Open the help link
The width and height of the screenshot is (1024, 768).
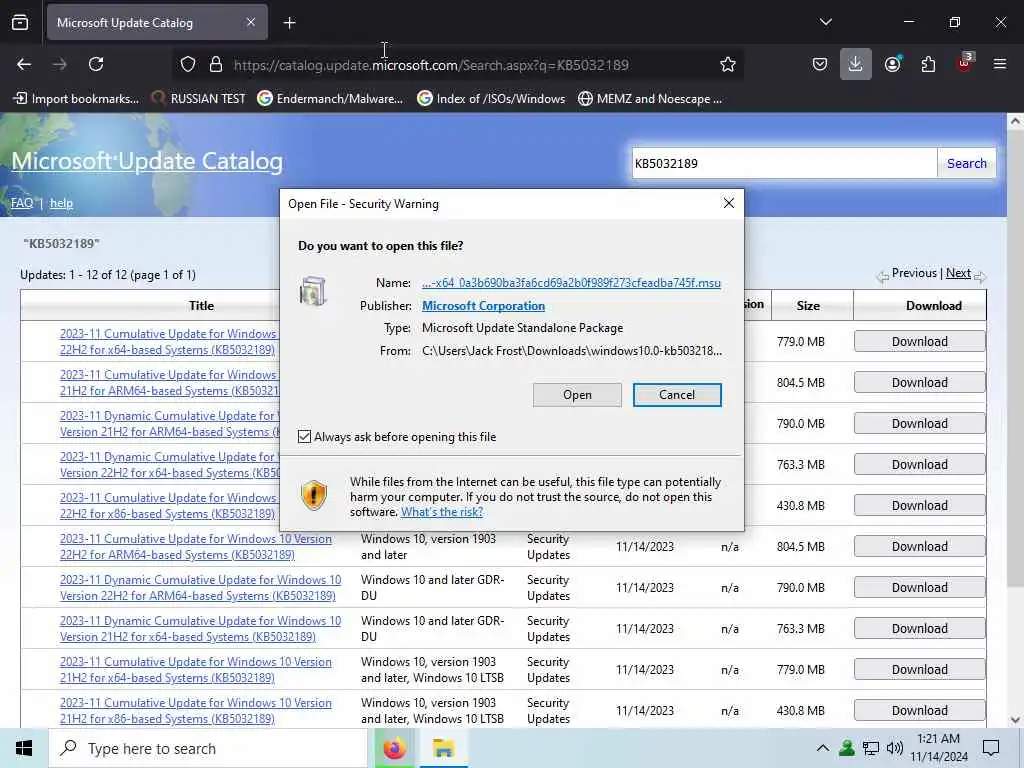pyautogui.click(x=61, y=203)
